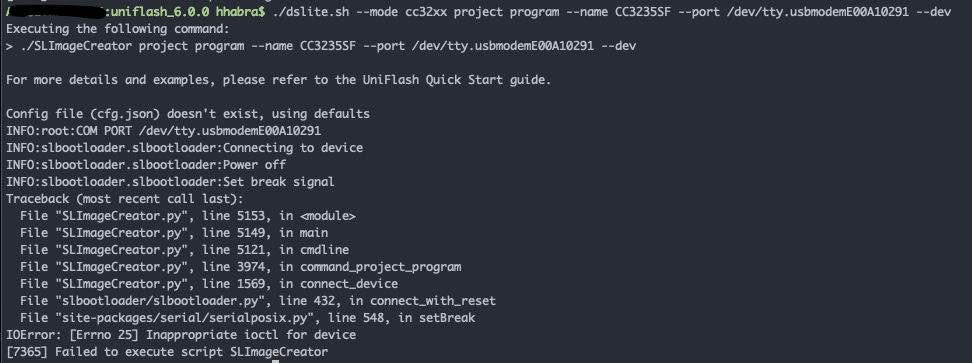Image resolution: width=972 pixels, height=363 pixels.
Task: Click 'Traceback (most recent call last)' line
Action: 125,199
